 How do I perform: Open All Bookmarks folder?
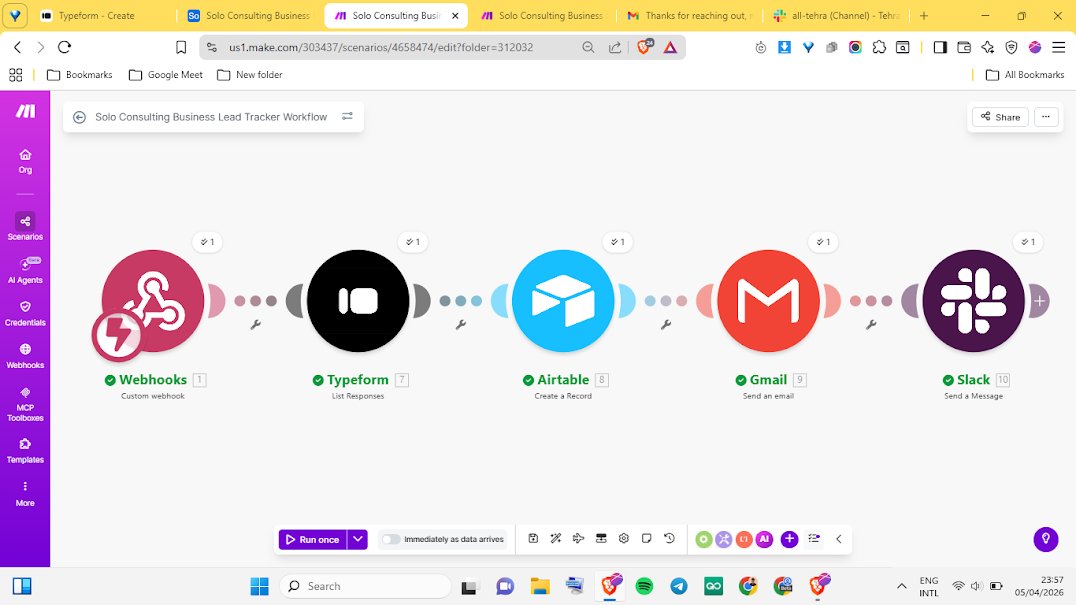pos(1025,75)
